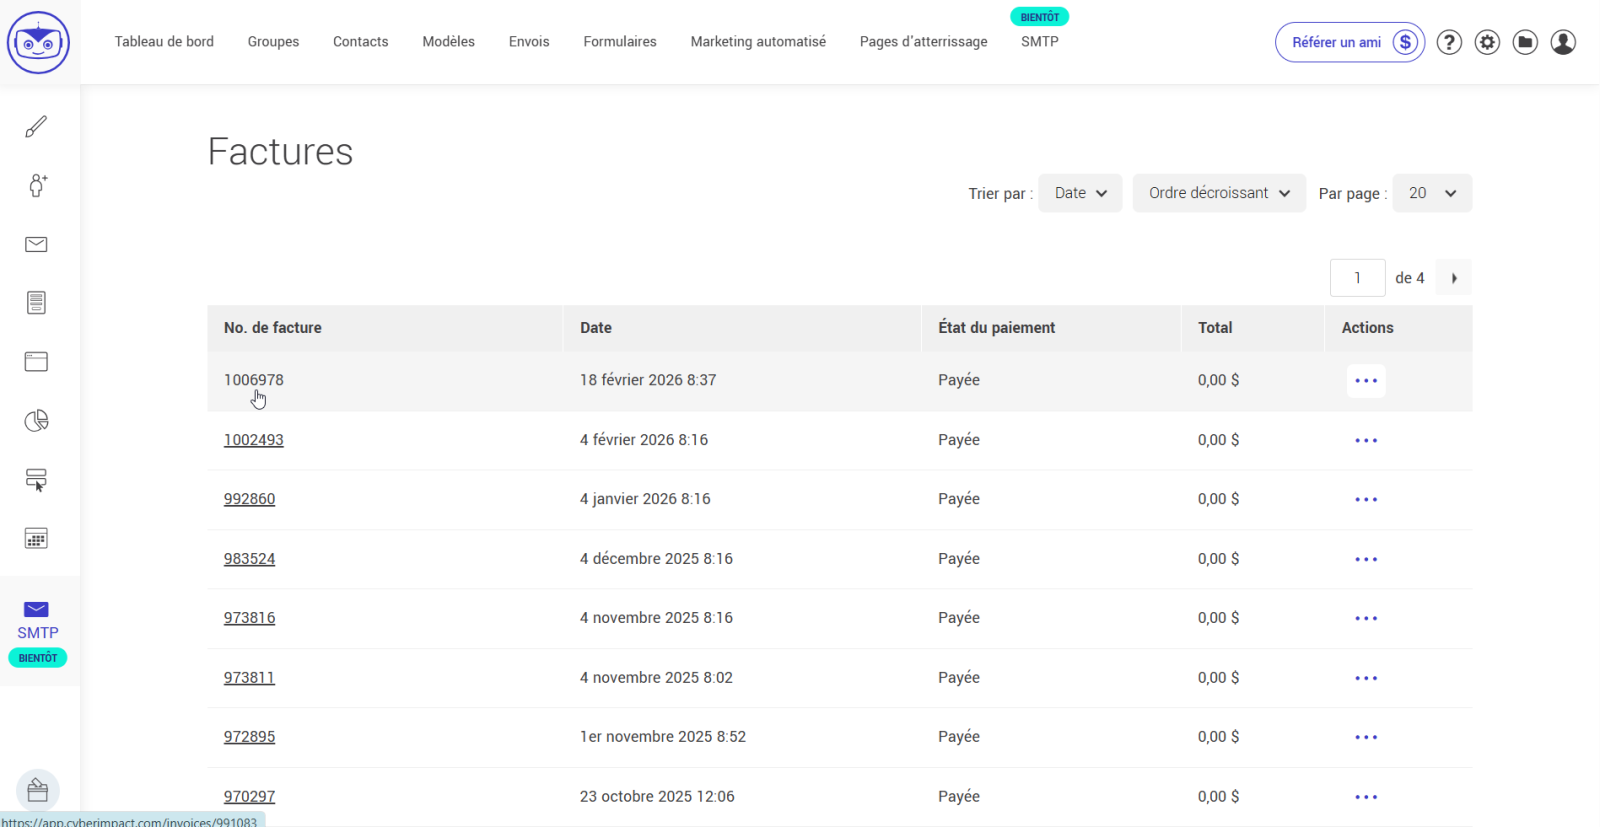Go to the Contacts menu
Screen dimensions: 1600x827
tap(360, 42)
